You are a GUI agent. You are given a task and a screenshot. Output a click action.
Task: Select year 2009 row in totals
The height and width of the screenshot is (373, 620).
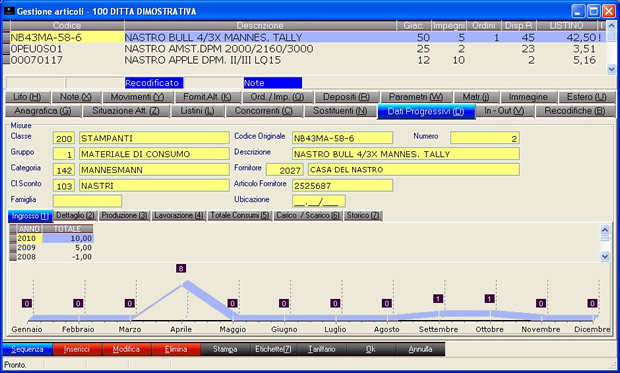51,248
